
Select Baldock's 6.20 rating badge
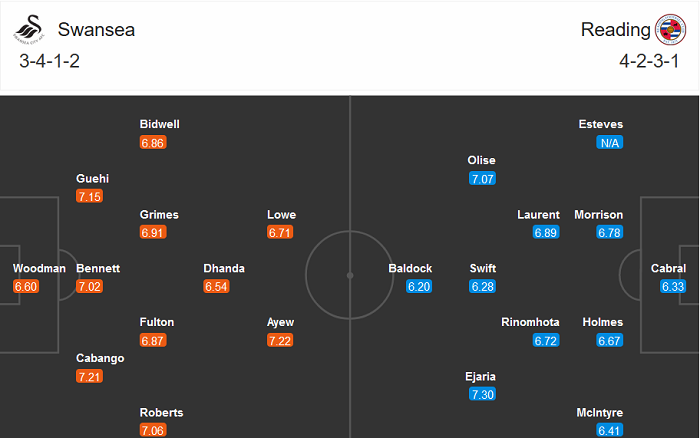coord(420,287)
